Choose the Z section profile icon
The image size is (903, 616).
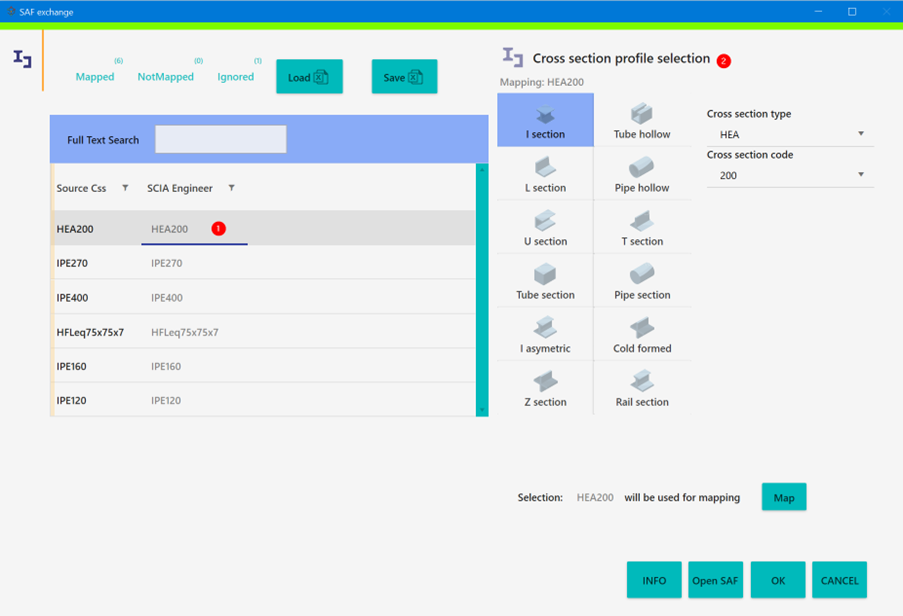click(x=545, y=388)
